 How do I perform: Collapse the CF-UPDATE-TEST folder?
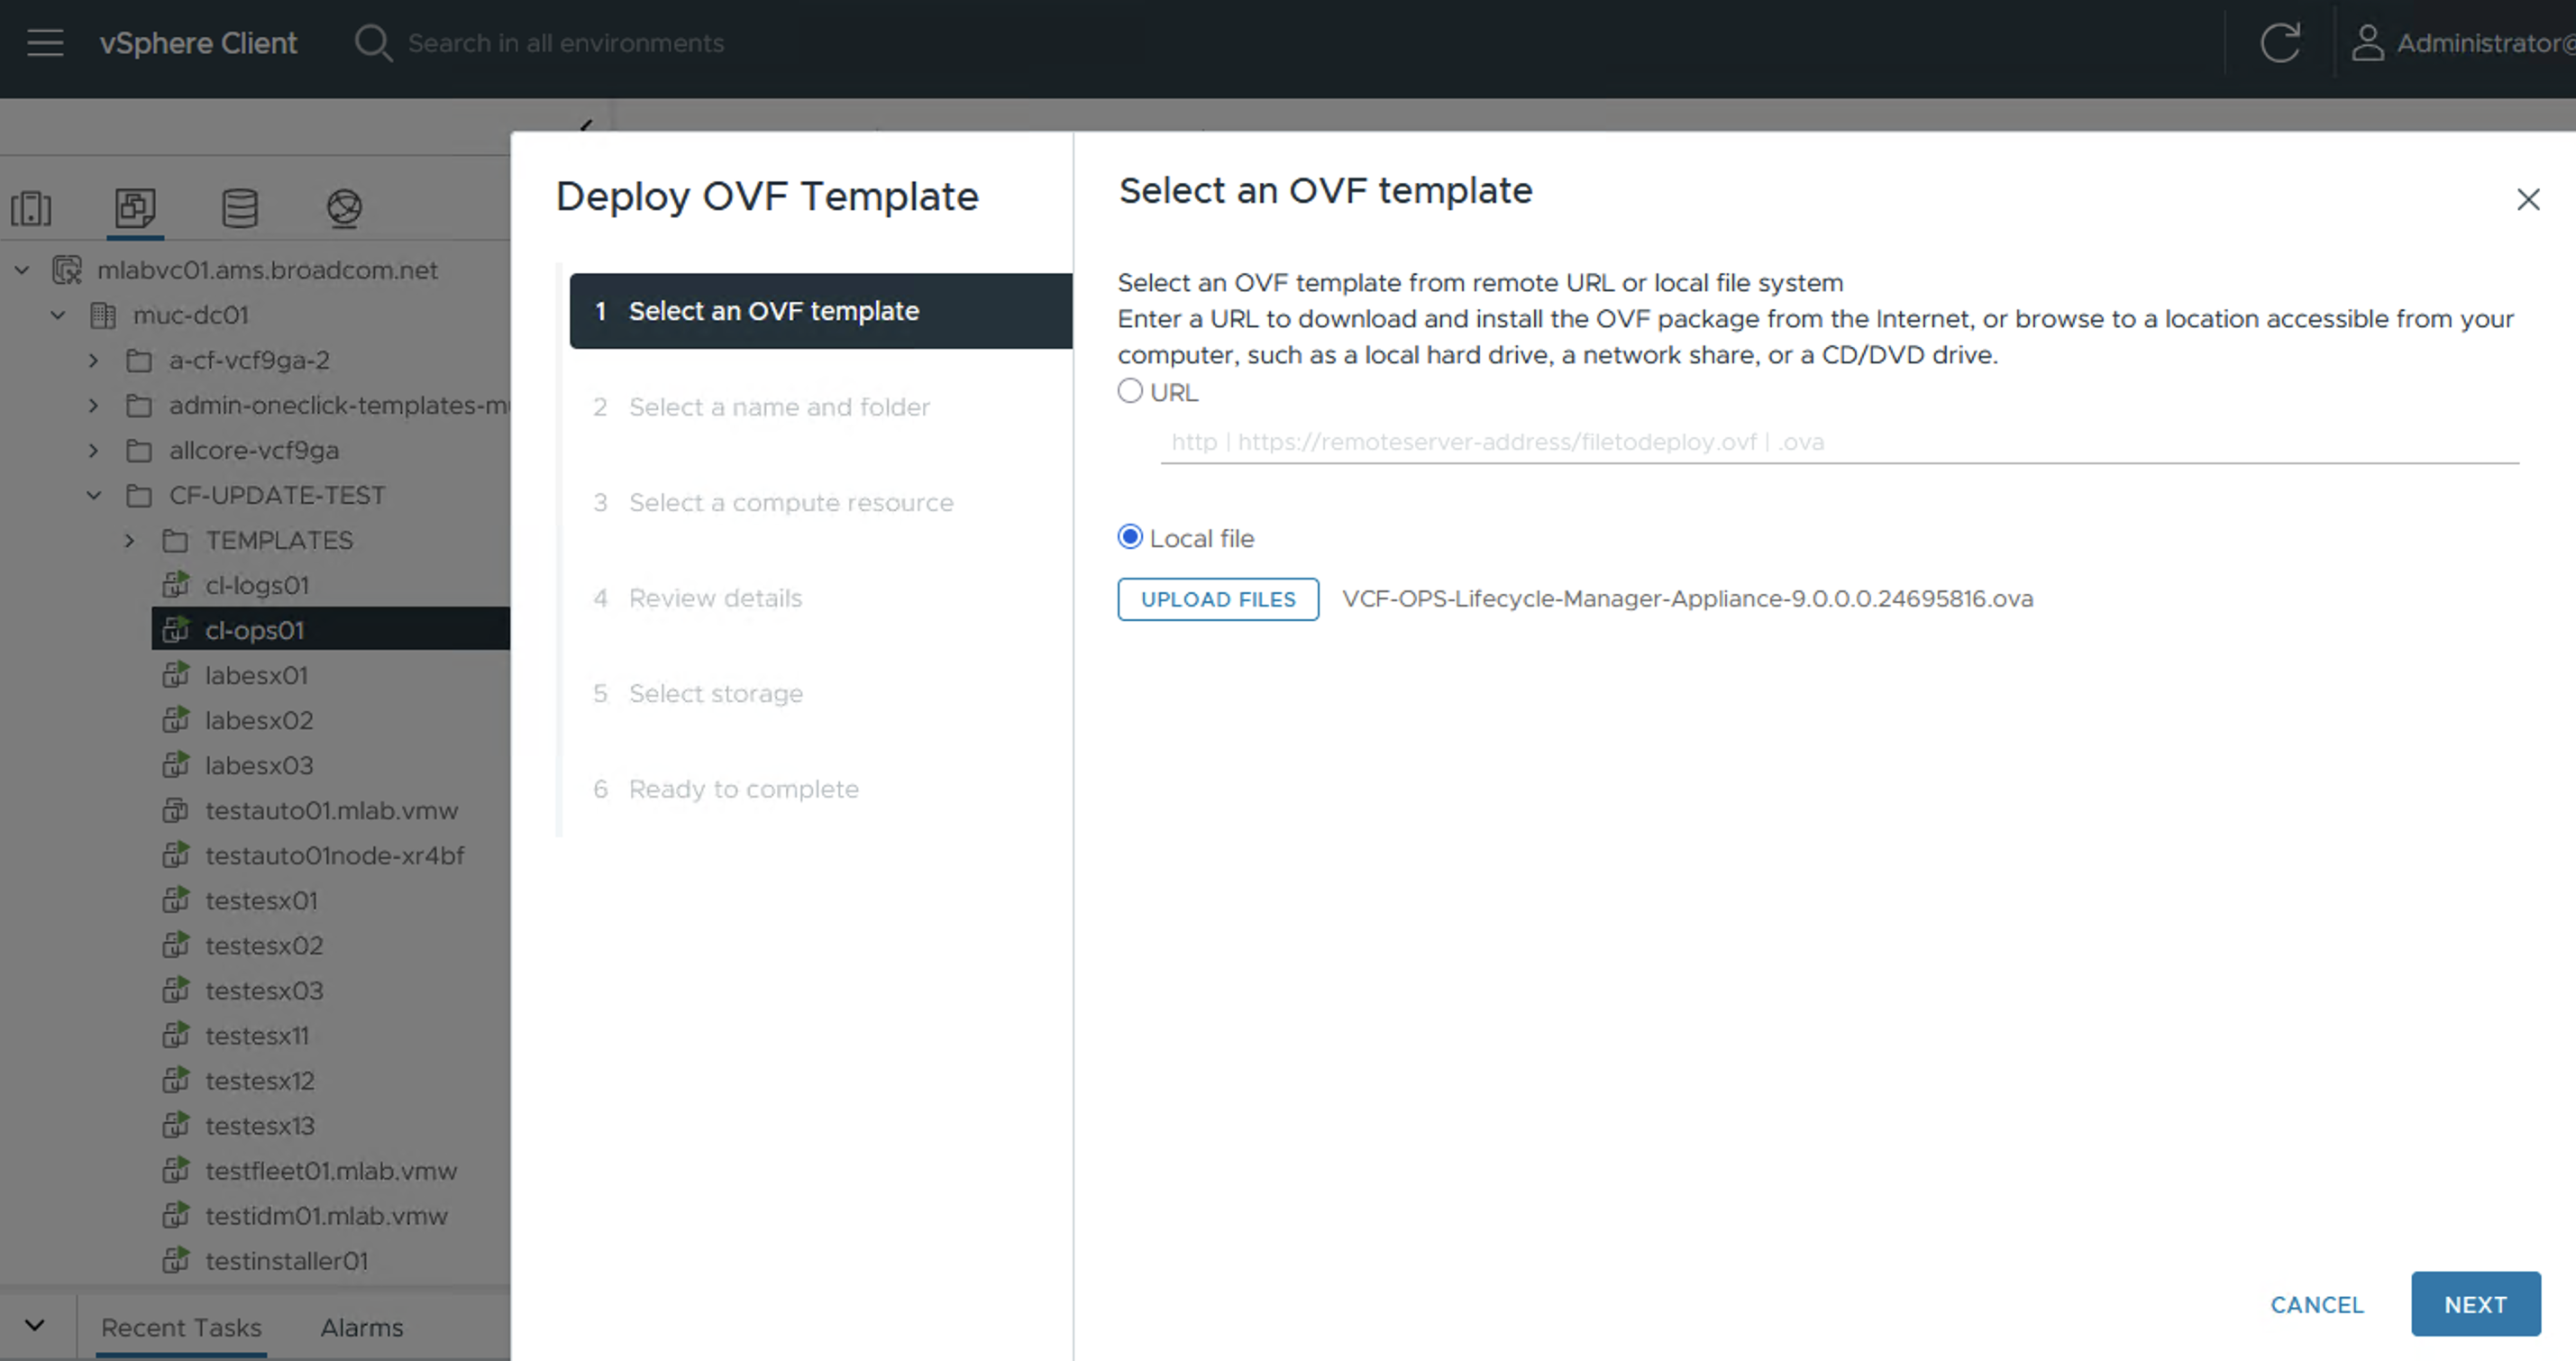coord(94,495)
